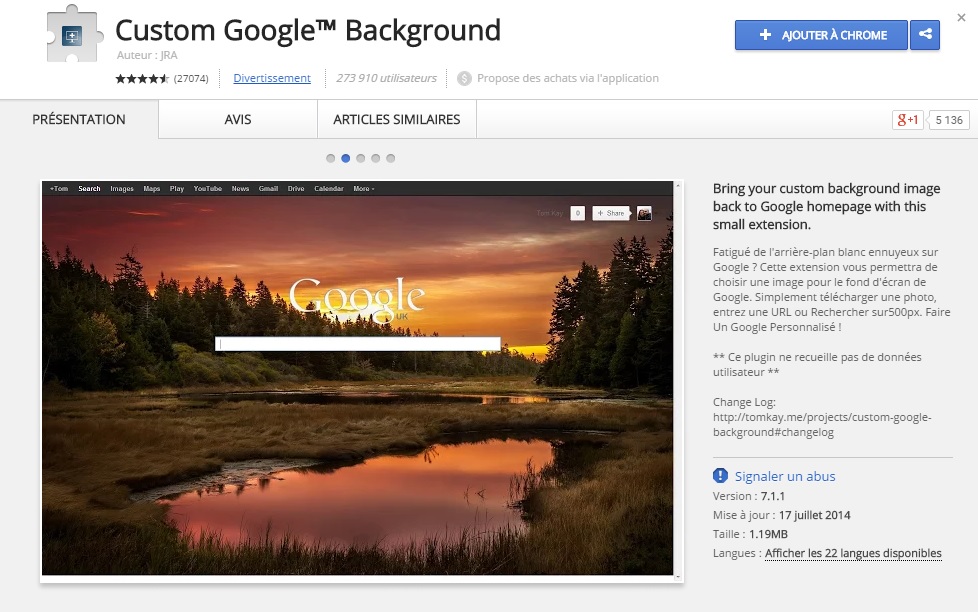The width and height of the screenshot is (978, 612).
Task: Close the extension details overlay
Action: point(961,17)
